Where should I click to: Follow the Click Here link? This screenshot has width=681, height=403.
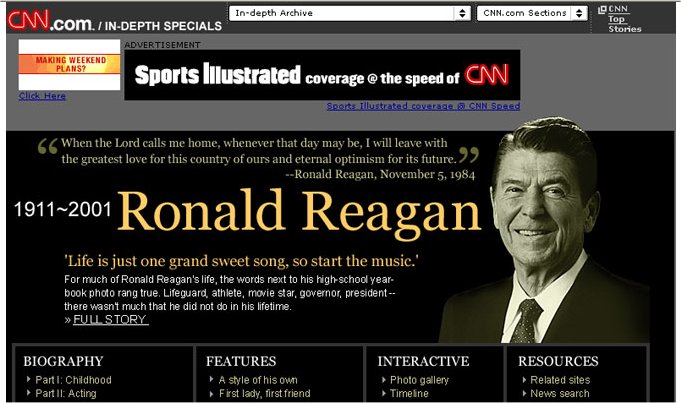click(42, 96)
